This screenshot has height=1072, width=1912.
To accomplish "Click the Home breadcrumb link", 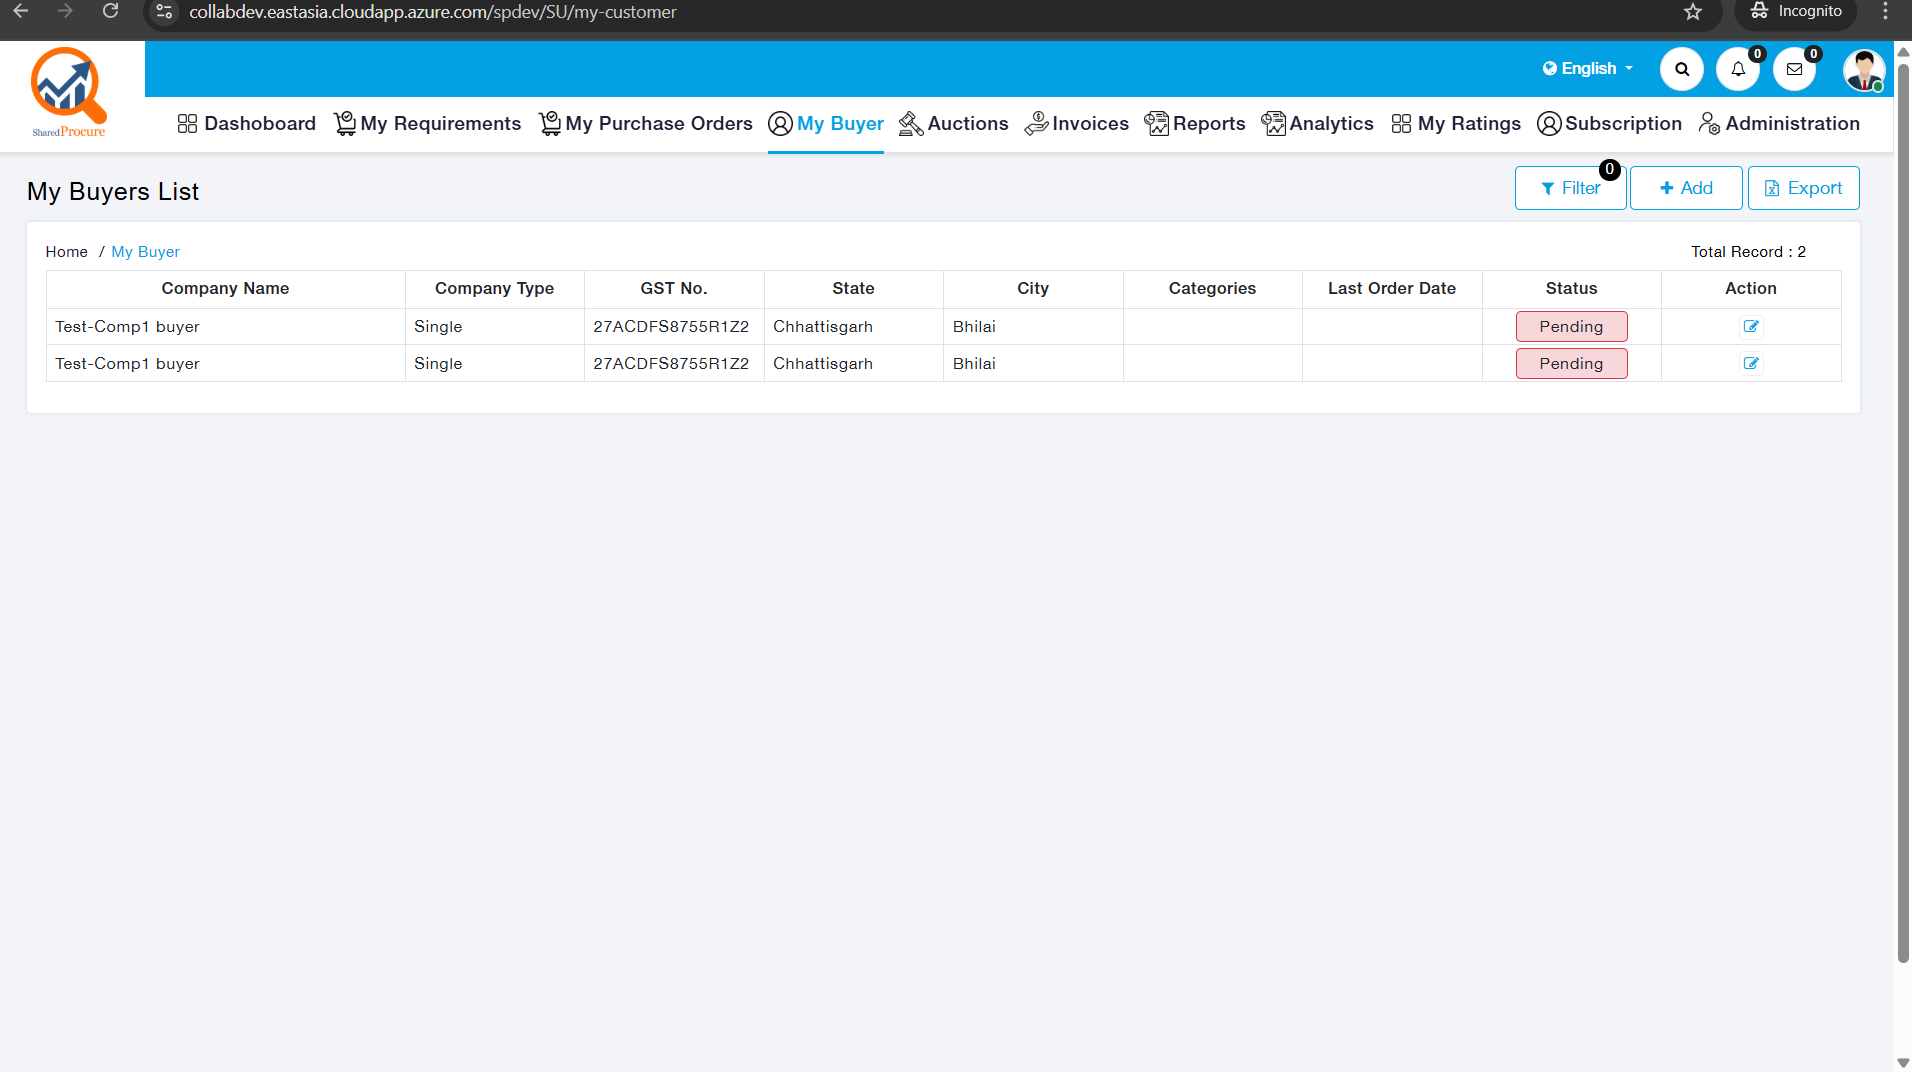I will pos(66,252).
